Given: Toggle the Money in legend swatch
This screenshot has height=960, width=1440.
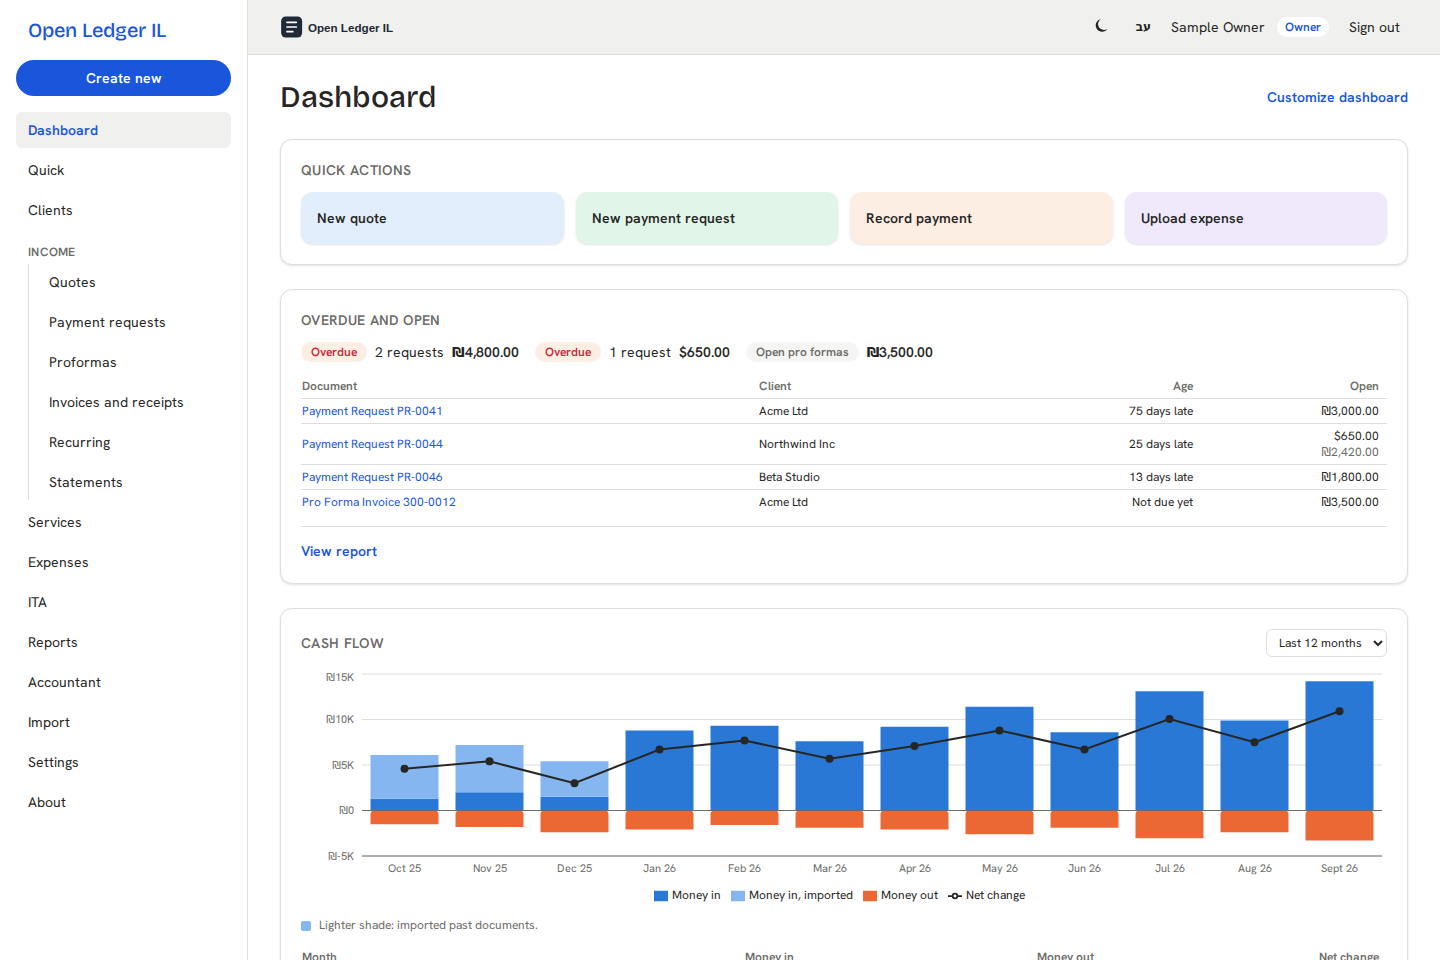Looking at the screenshot, I should [660, 896].
